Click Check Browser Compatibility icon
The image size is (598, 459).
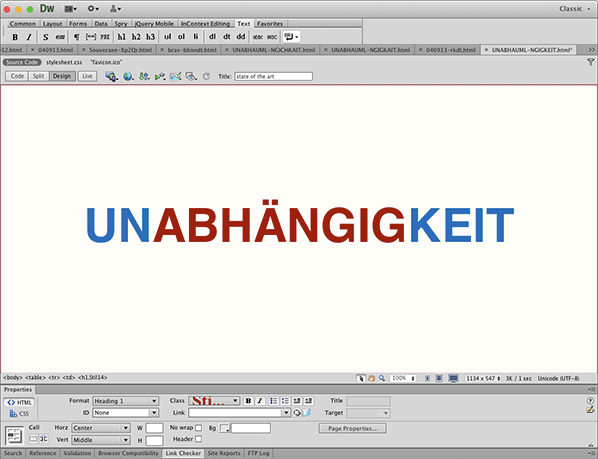[175, 77]
